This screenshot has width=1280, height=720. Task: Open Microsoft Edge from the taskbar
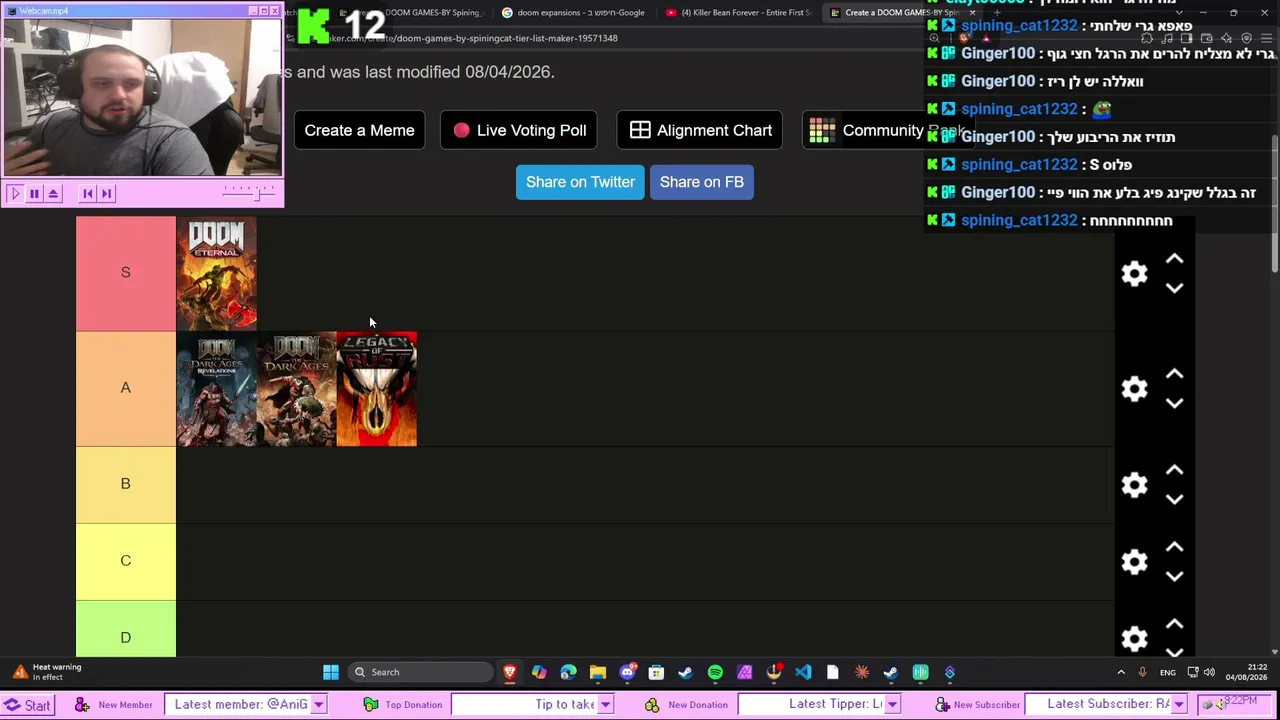568,672
